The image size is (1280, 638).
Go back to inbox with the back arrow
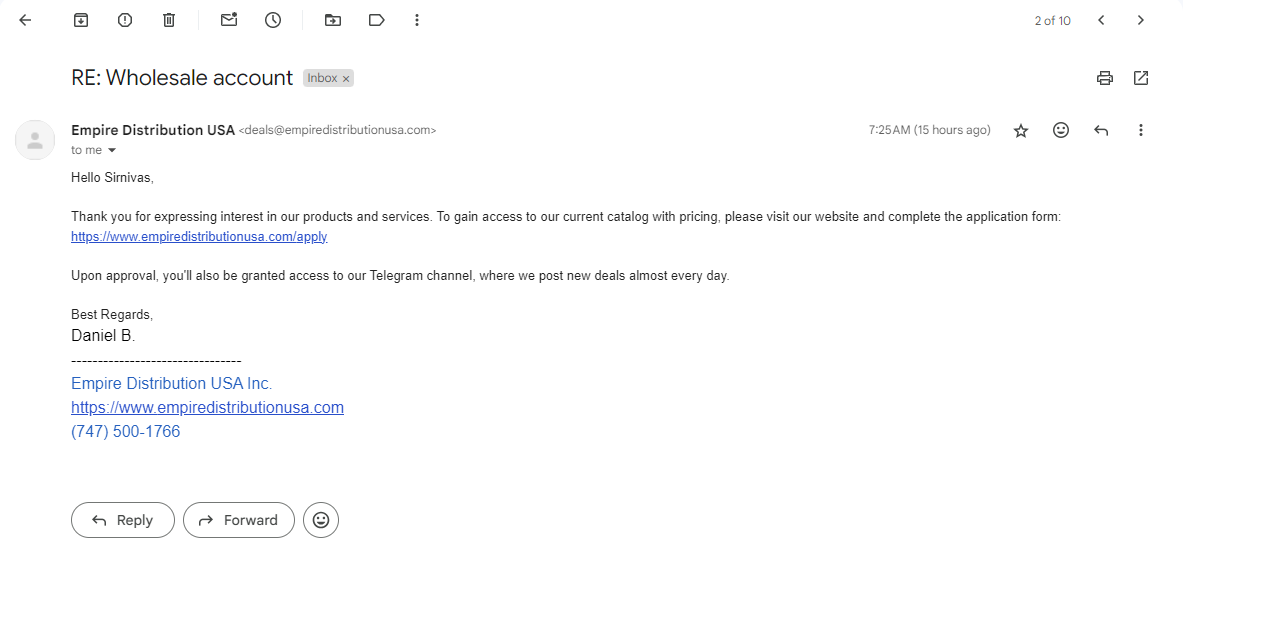(x=25, y=20)
